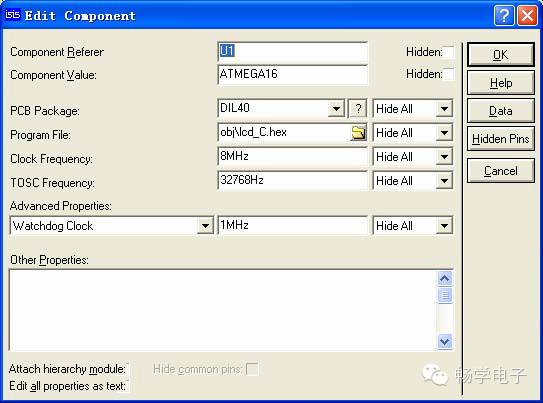Click the Program File field obj\lcd_C.hex
The height and width of the screenshot is (403, 543).
(285, 133)
